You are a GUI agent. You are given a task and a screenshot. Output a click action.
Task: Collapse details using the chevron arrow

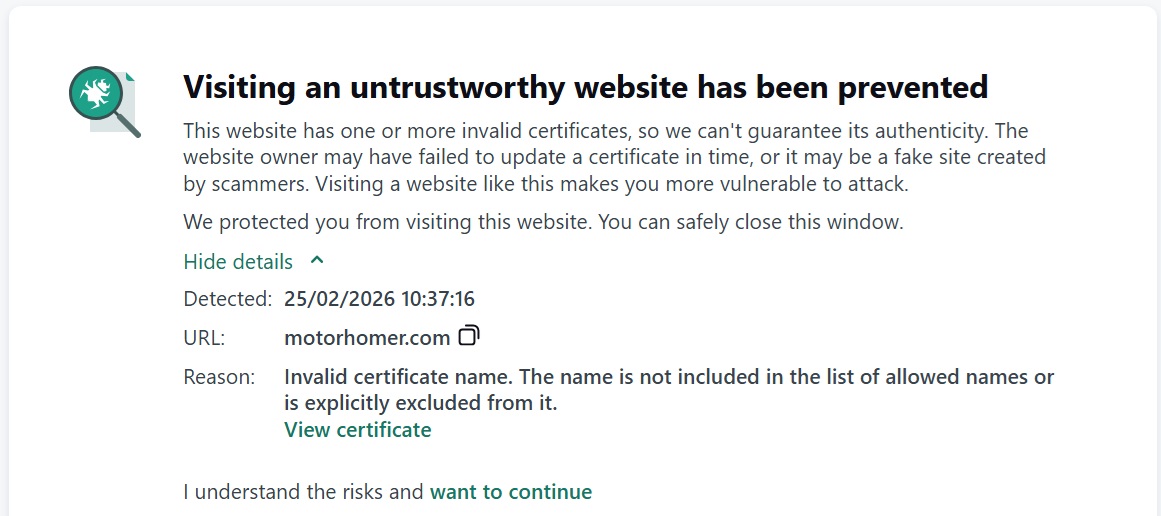pos(317,261)
